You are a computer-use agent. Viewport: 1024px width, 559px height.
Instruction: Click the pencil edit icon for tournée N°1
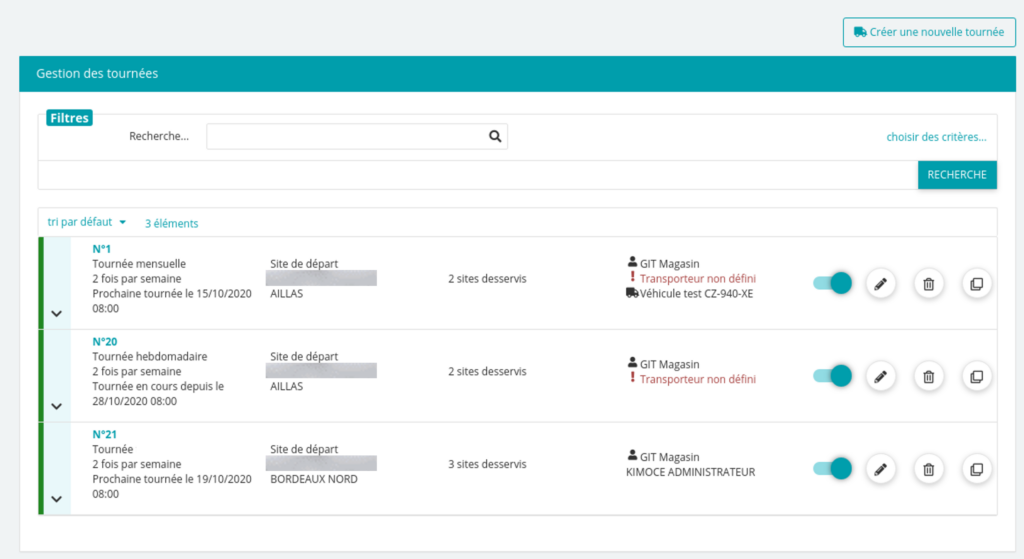click(x=880, y=284)
